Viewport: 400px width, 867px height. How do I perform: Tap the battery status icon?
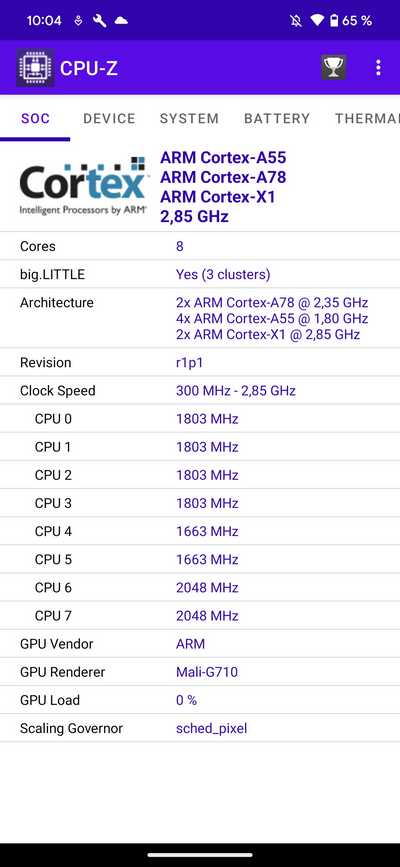tap(334, 21)
